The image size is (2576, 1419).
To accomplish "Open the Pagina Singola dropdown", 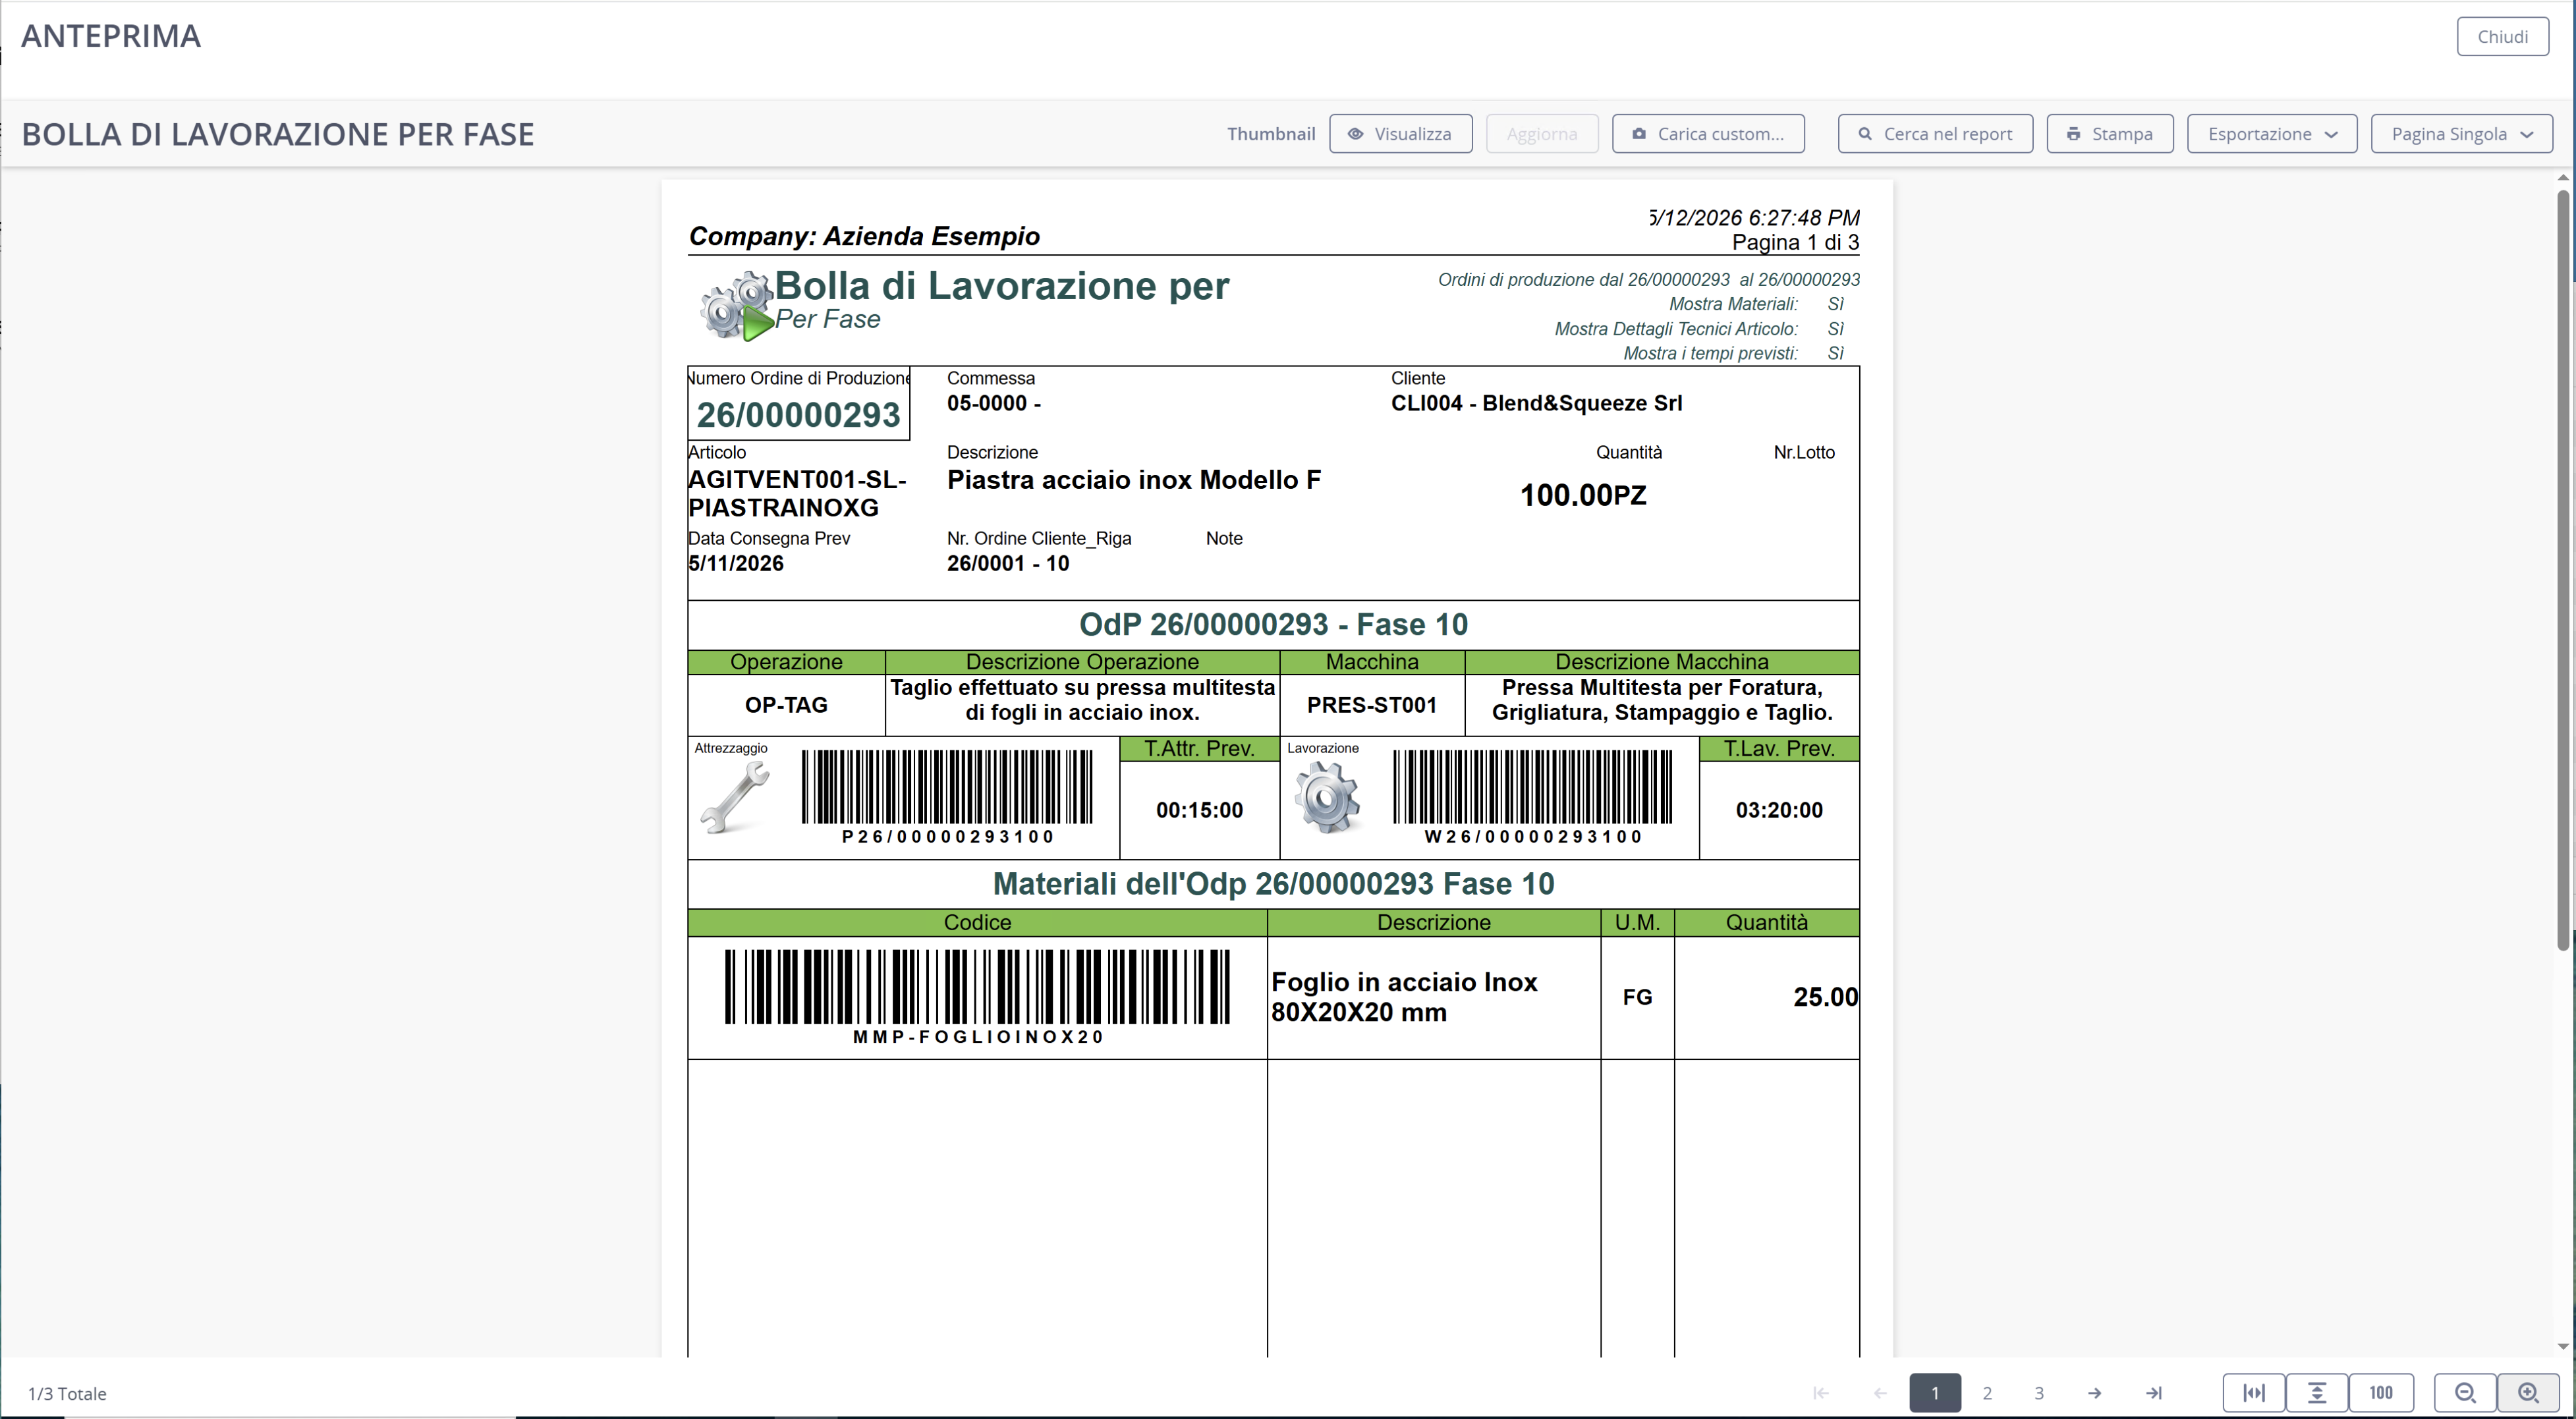I will click(2462, 134).
